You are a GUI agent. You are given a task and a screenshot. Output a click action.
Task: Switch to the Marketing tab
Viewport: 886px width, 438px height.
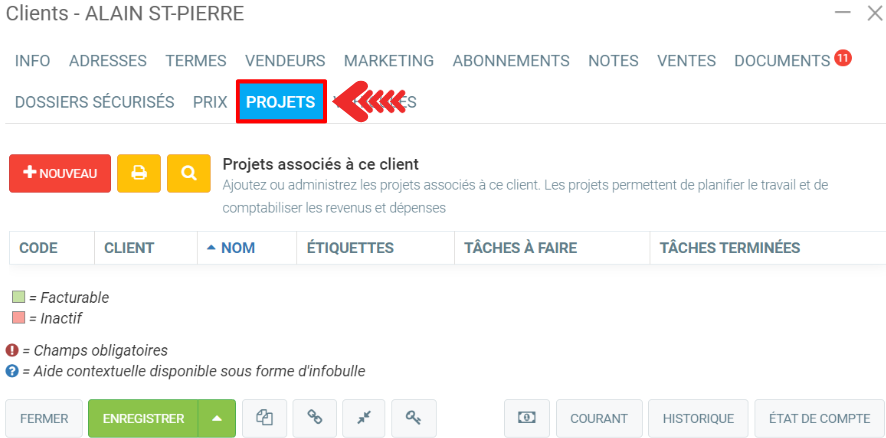389,61
